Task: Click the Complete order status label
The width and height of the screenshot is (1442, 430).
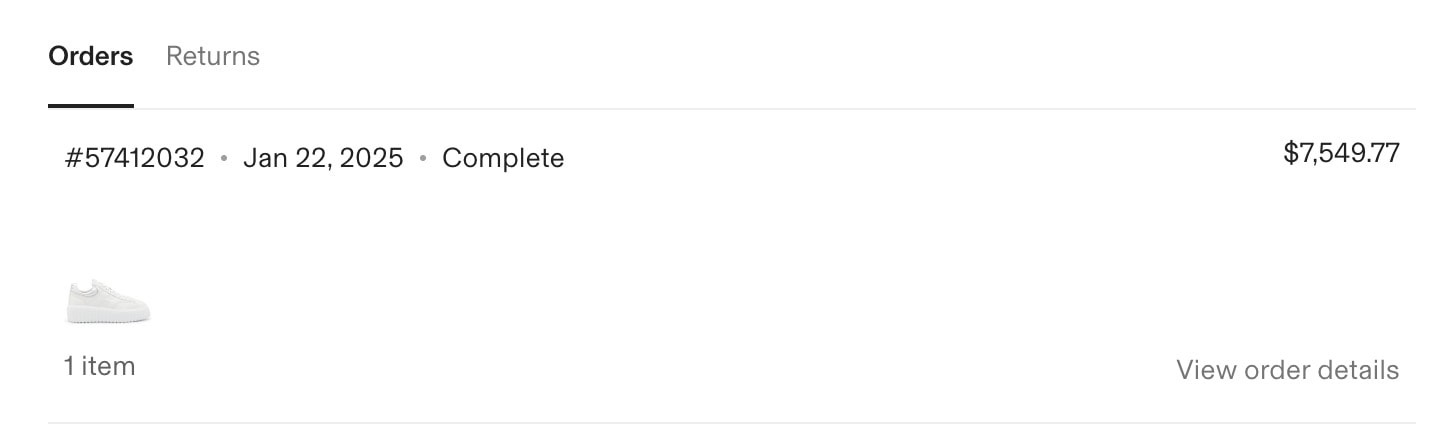Action: pyautogui.click(x=503, y=158)
